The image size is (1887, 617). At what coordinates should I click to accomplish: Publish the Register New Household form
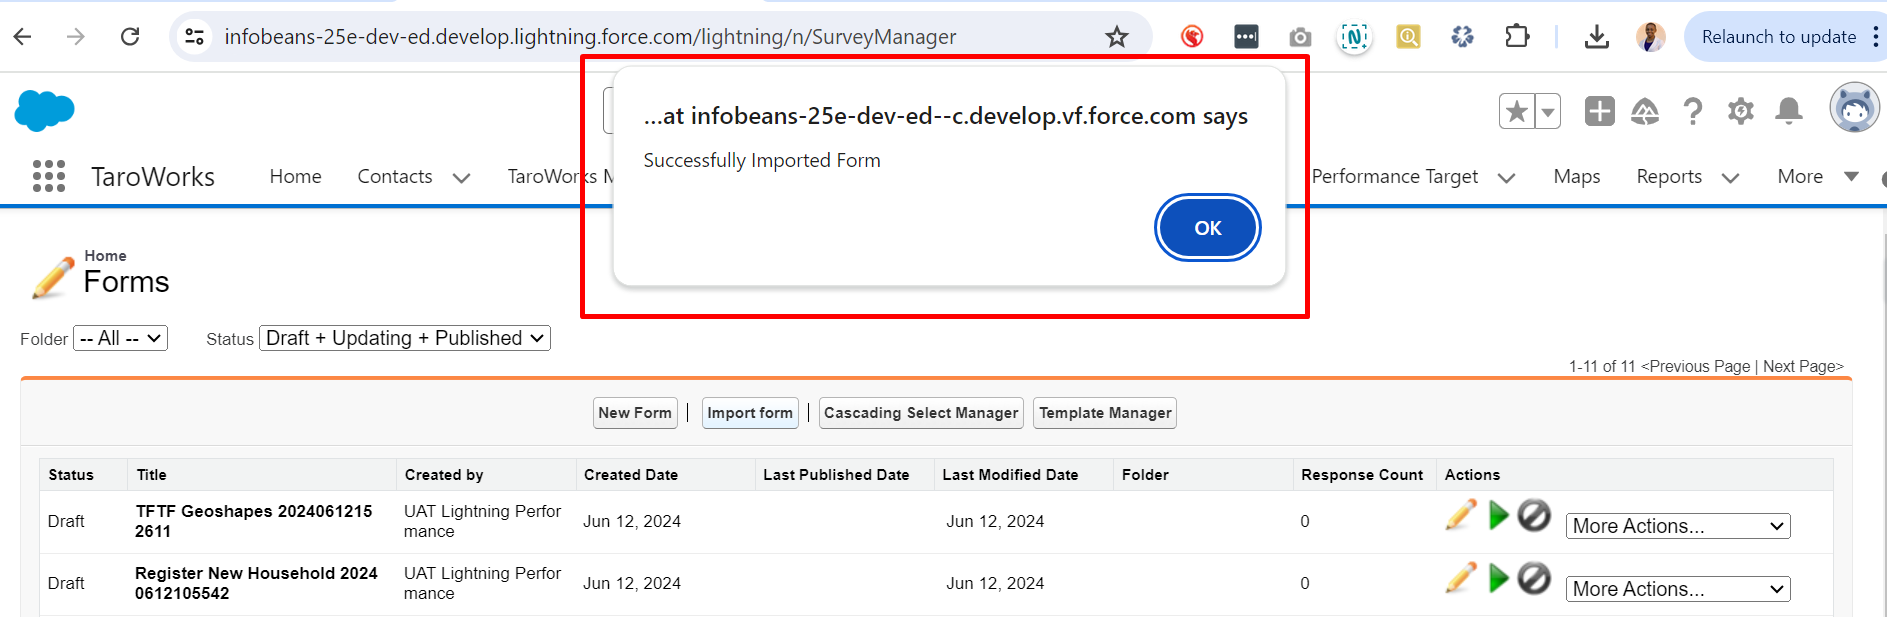[1498, 579]
